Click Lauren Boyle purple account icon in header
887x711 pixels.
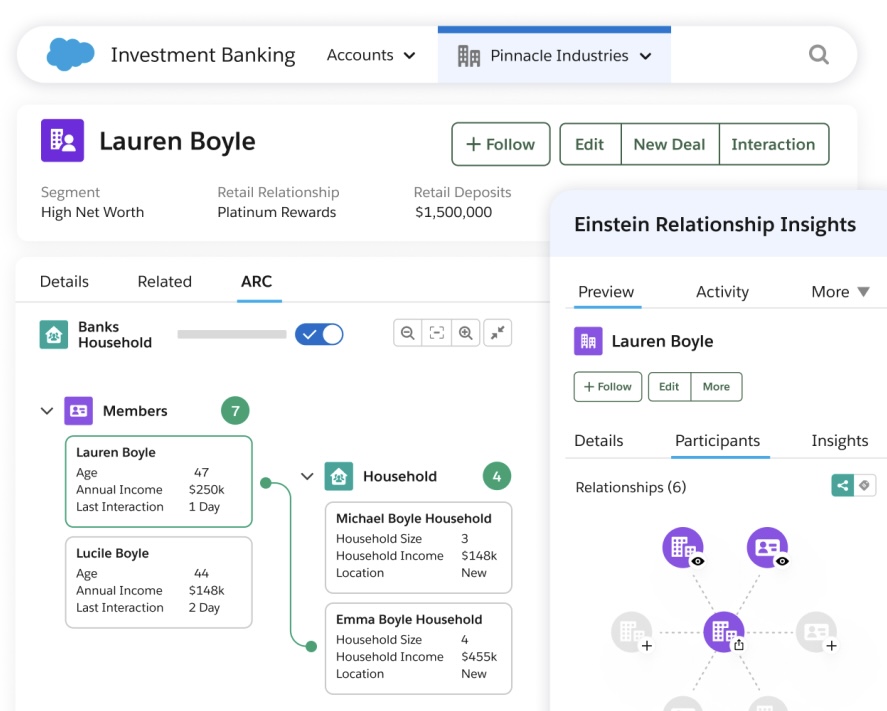pos(62,140)
